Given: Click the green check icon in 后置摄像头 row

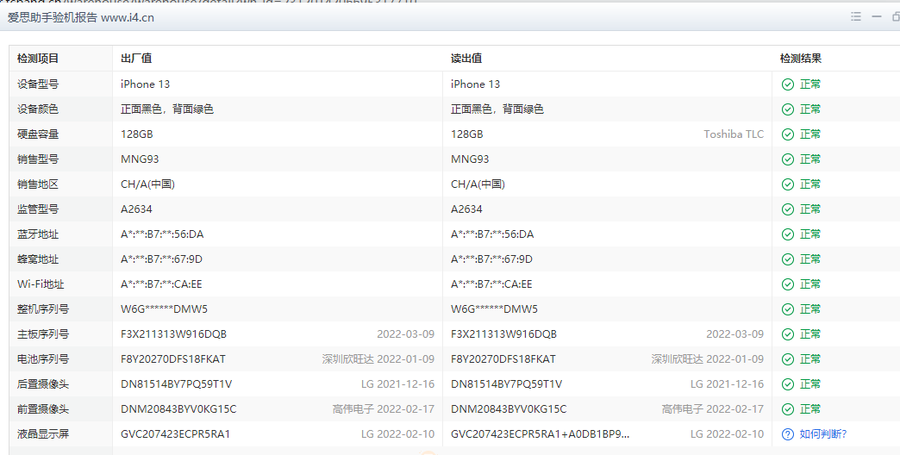Looking at the screenshot, I should tap(788, 384).
